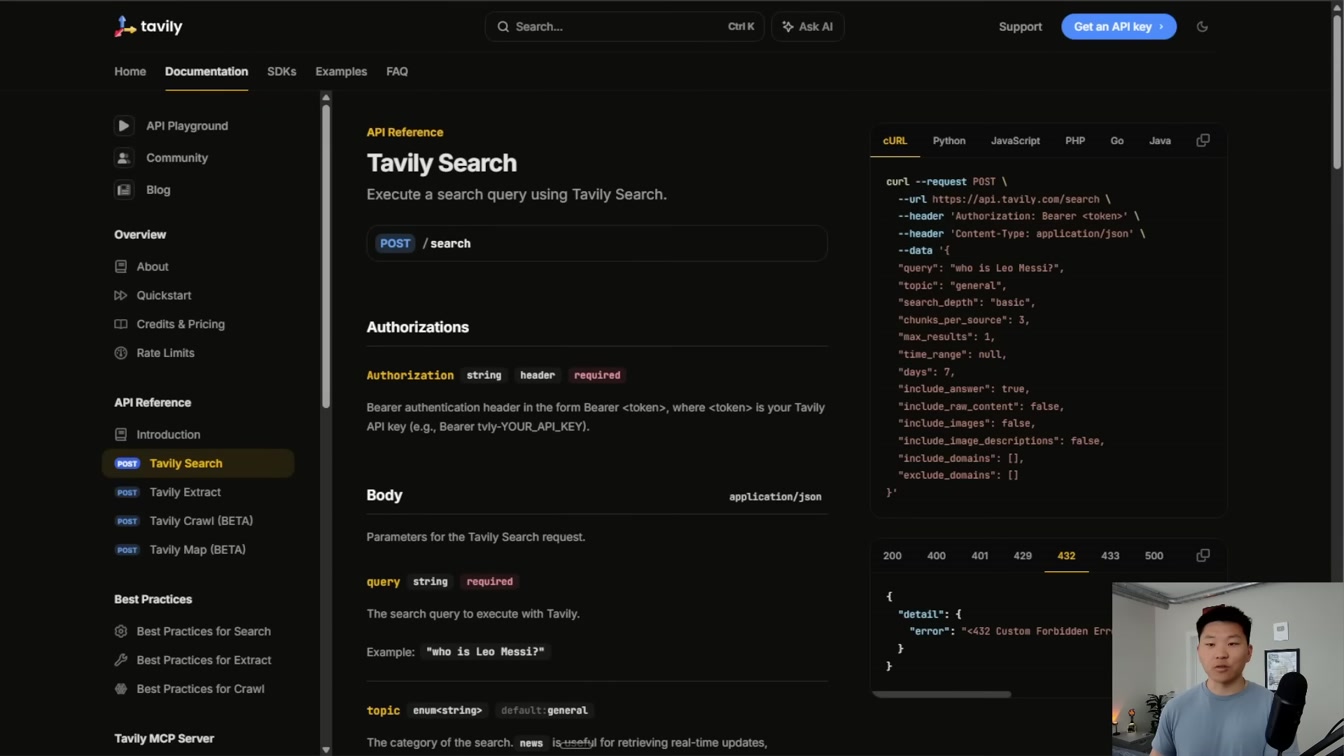This screenshot has width=1344, height=756.
Task: Click the Rate Limits icon
Action: coord(121,353)
